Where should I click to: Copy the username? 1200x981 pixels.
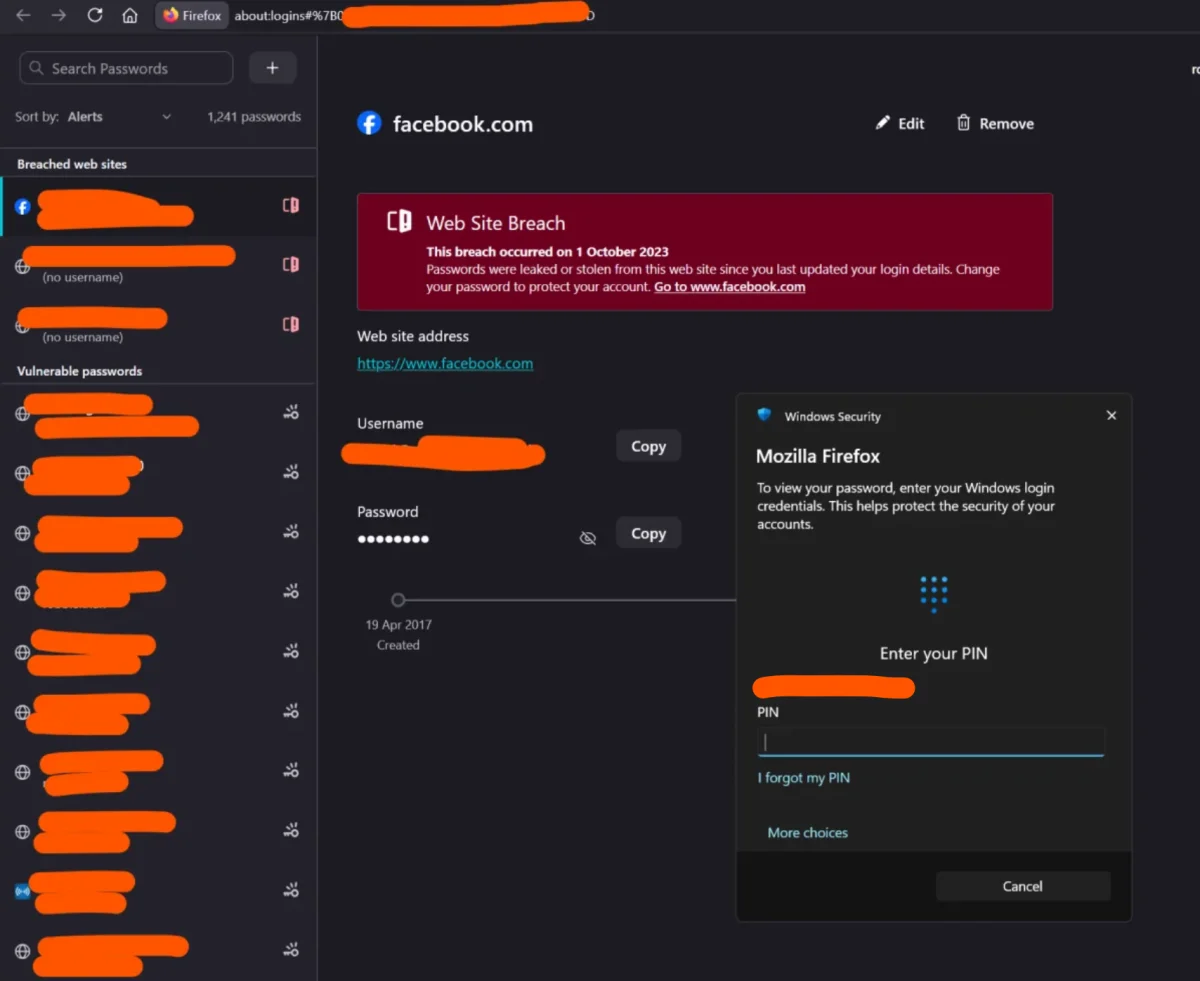pos(648,446)
